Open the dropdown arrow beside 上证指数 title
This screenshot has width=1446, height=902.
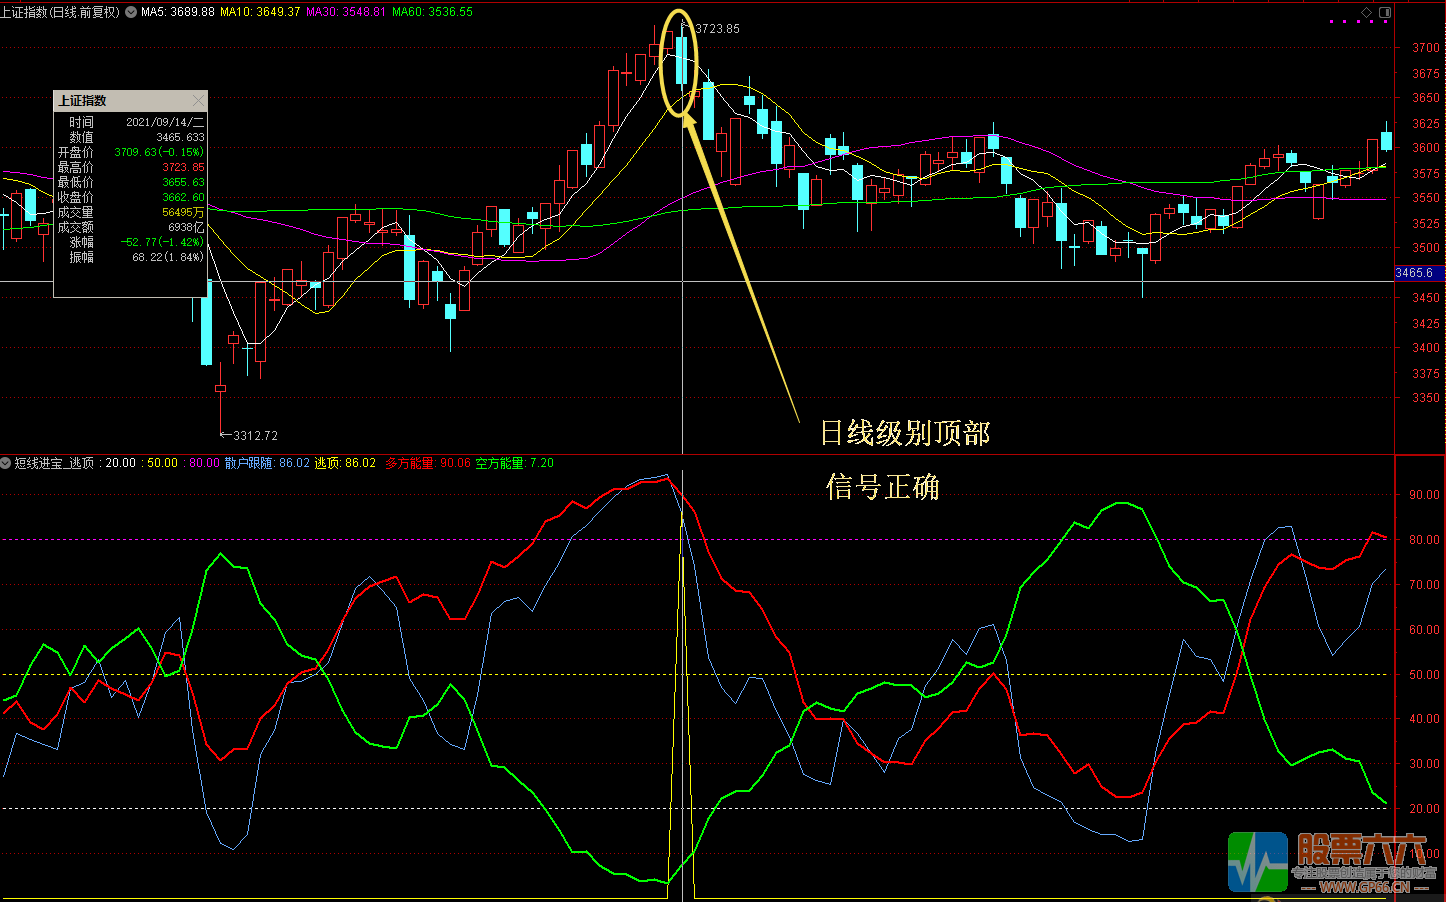pos(131,12)
